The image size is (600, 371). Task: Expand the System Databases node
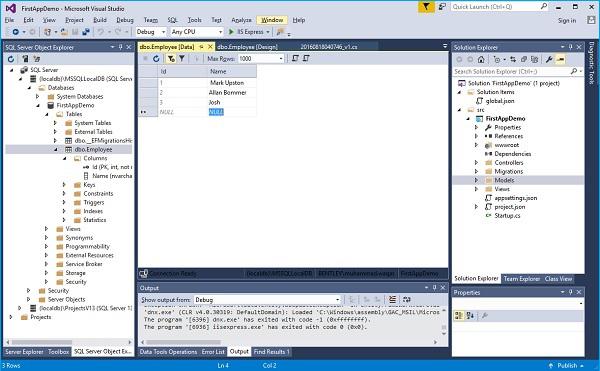pyautogui.click(x=38, y=96)
